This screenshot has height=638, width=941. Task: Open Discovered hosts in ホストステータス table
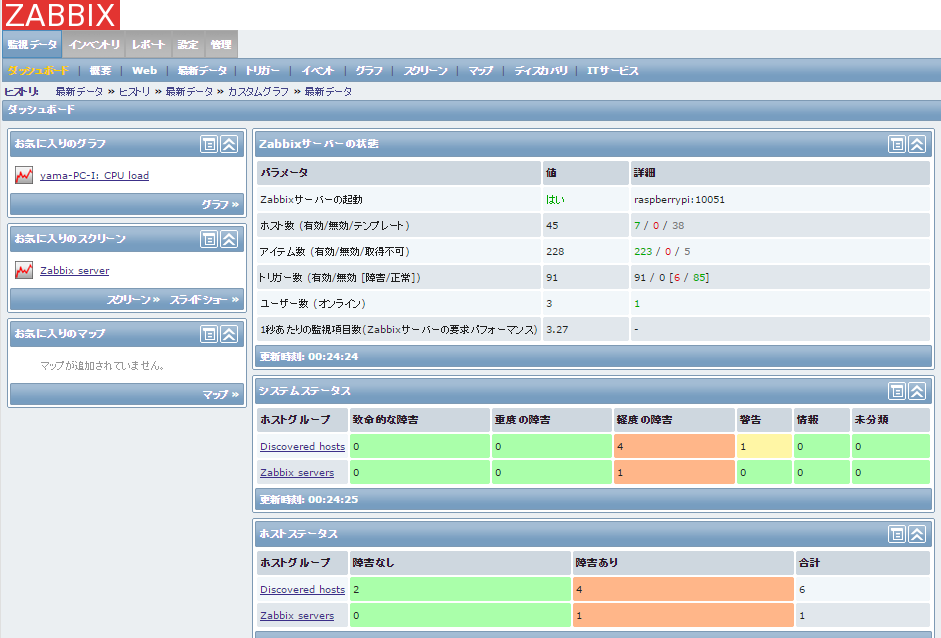(302, 589)
